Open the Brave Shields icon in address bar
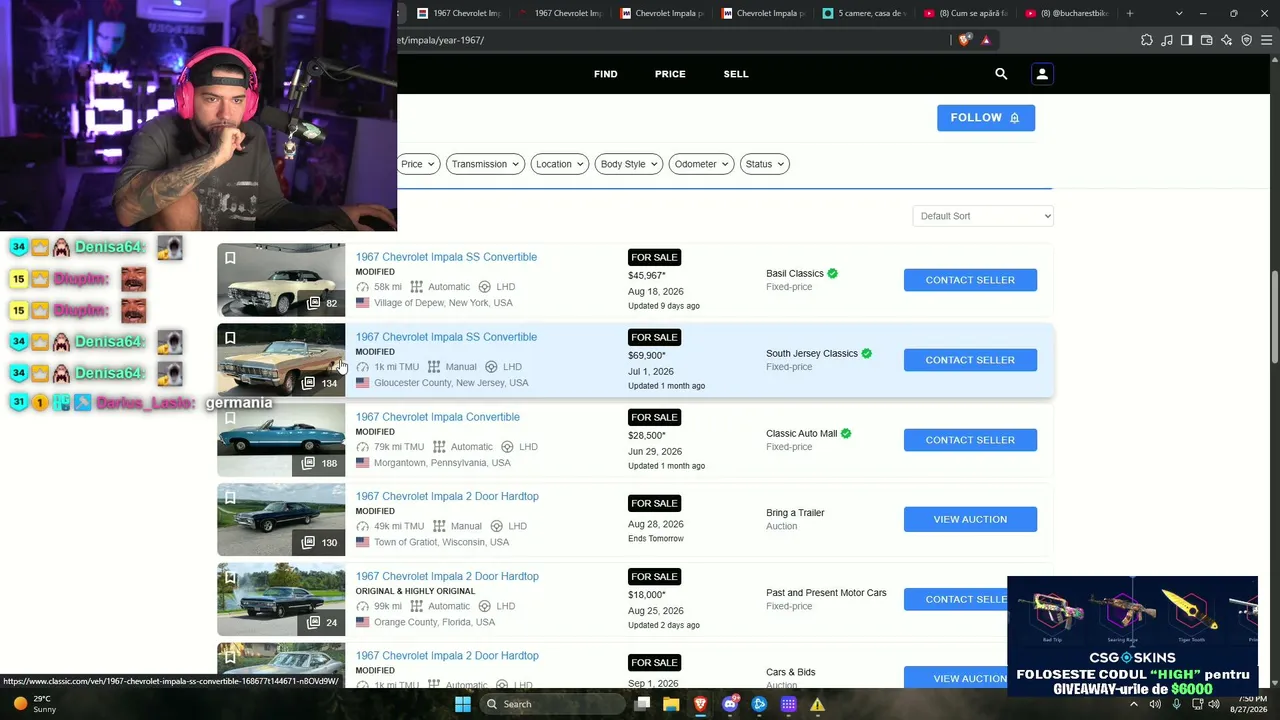 [964, 40]
